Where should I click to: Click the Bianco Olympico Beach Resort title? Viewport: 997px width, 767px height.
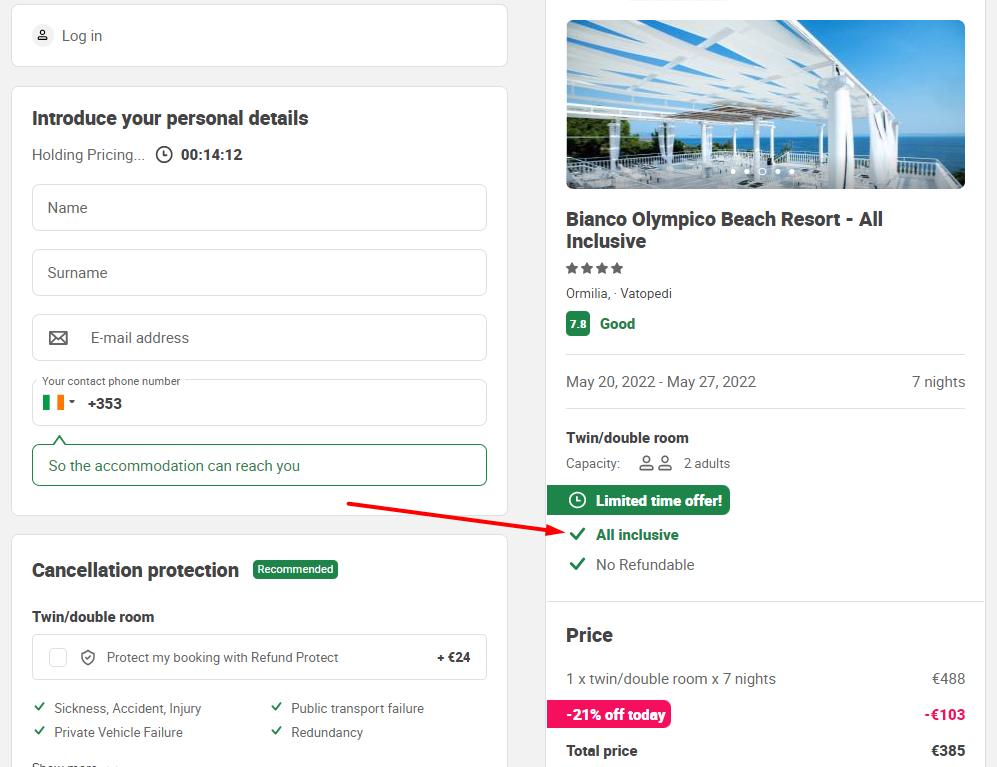tap(724, 230)
